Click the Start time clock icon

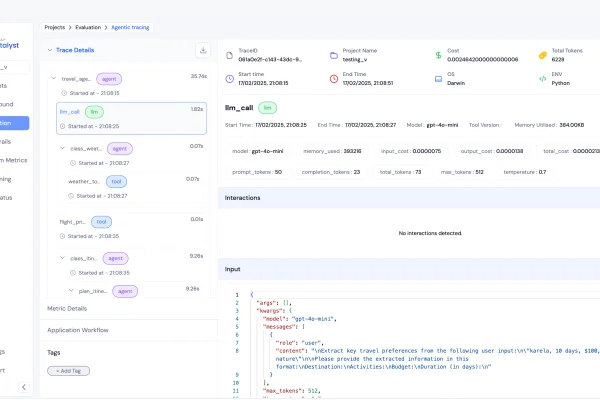click(229, 79)
